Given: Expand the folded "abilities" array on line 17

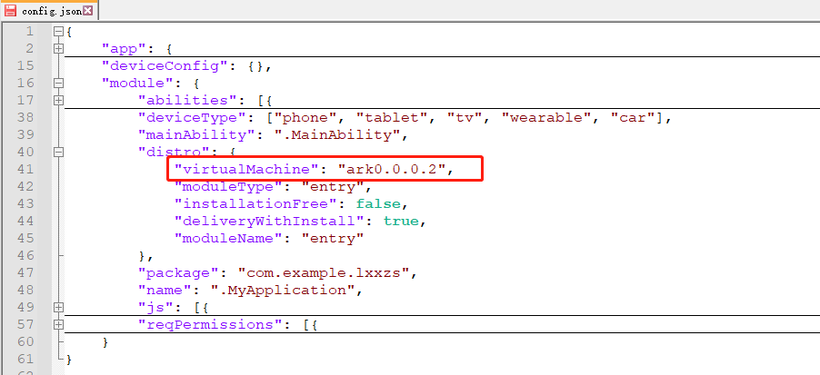Looking at the screenshot, I should click(x=58, y=100).
